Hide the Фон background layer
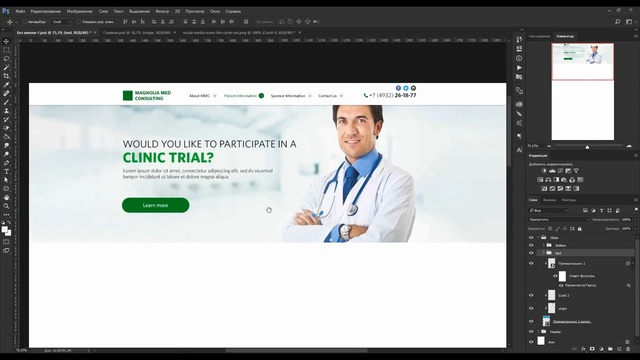Image resolution: width=640 pixels, height=360 pixels. (531, 342)
